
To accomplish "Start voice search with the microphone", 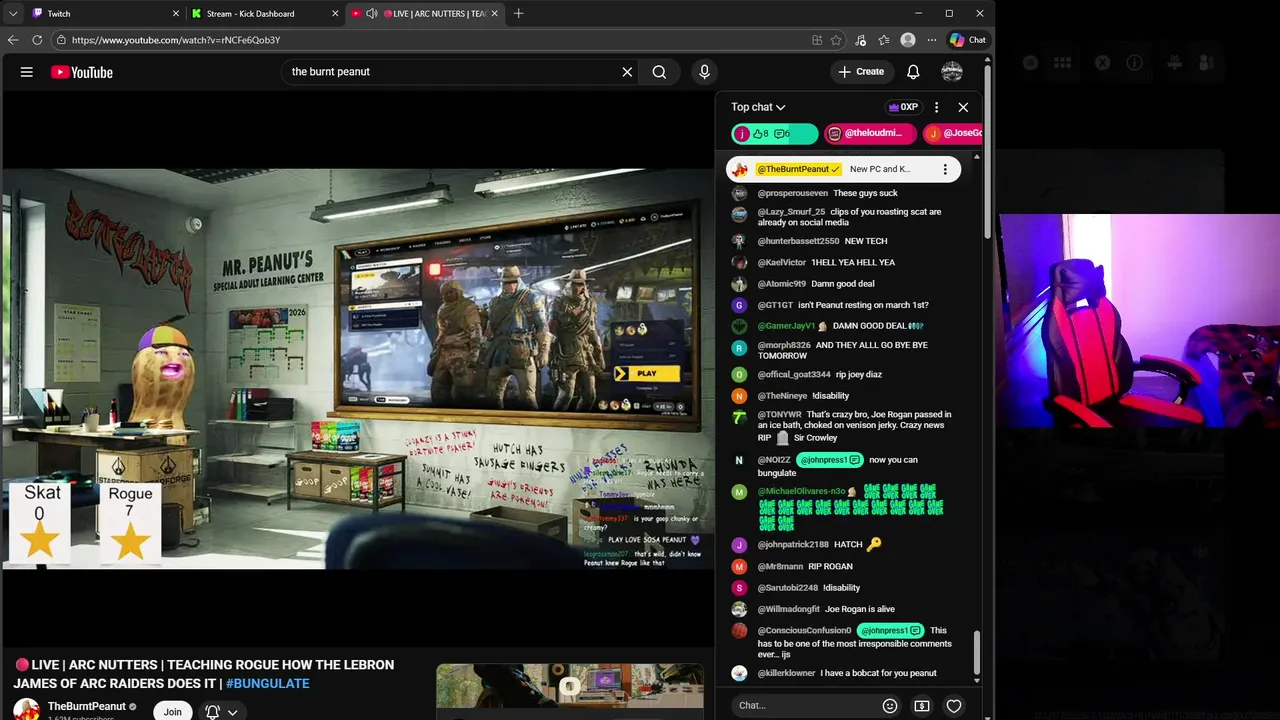I will point(704,72).
